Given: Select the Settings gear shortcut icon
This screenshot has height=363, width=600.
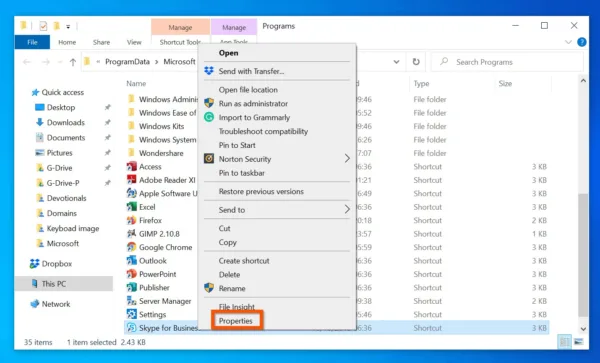Looking at the screenshot, I should click(x=132, y=314).
